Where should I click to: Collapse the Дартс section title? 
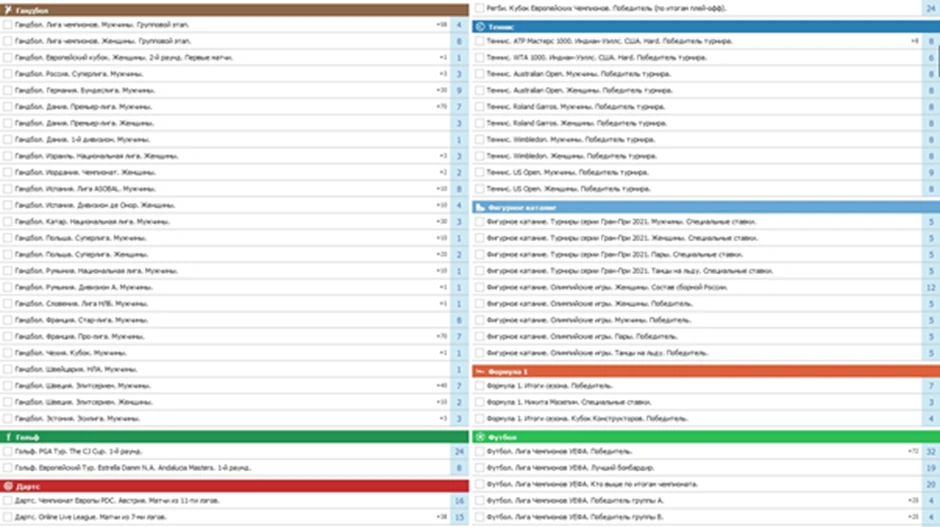[x=28, y=486]
